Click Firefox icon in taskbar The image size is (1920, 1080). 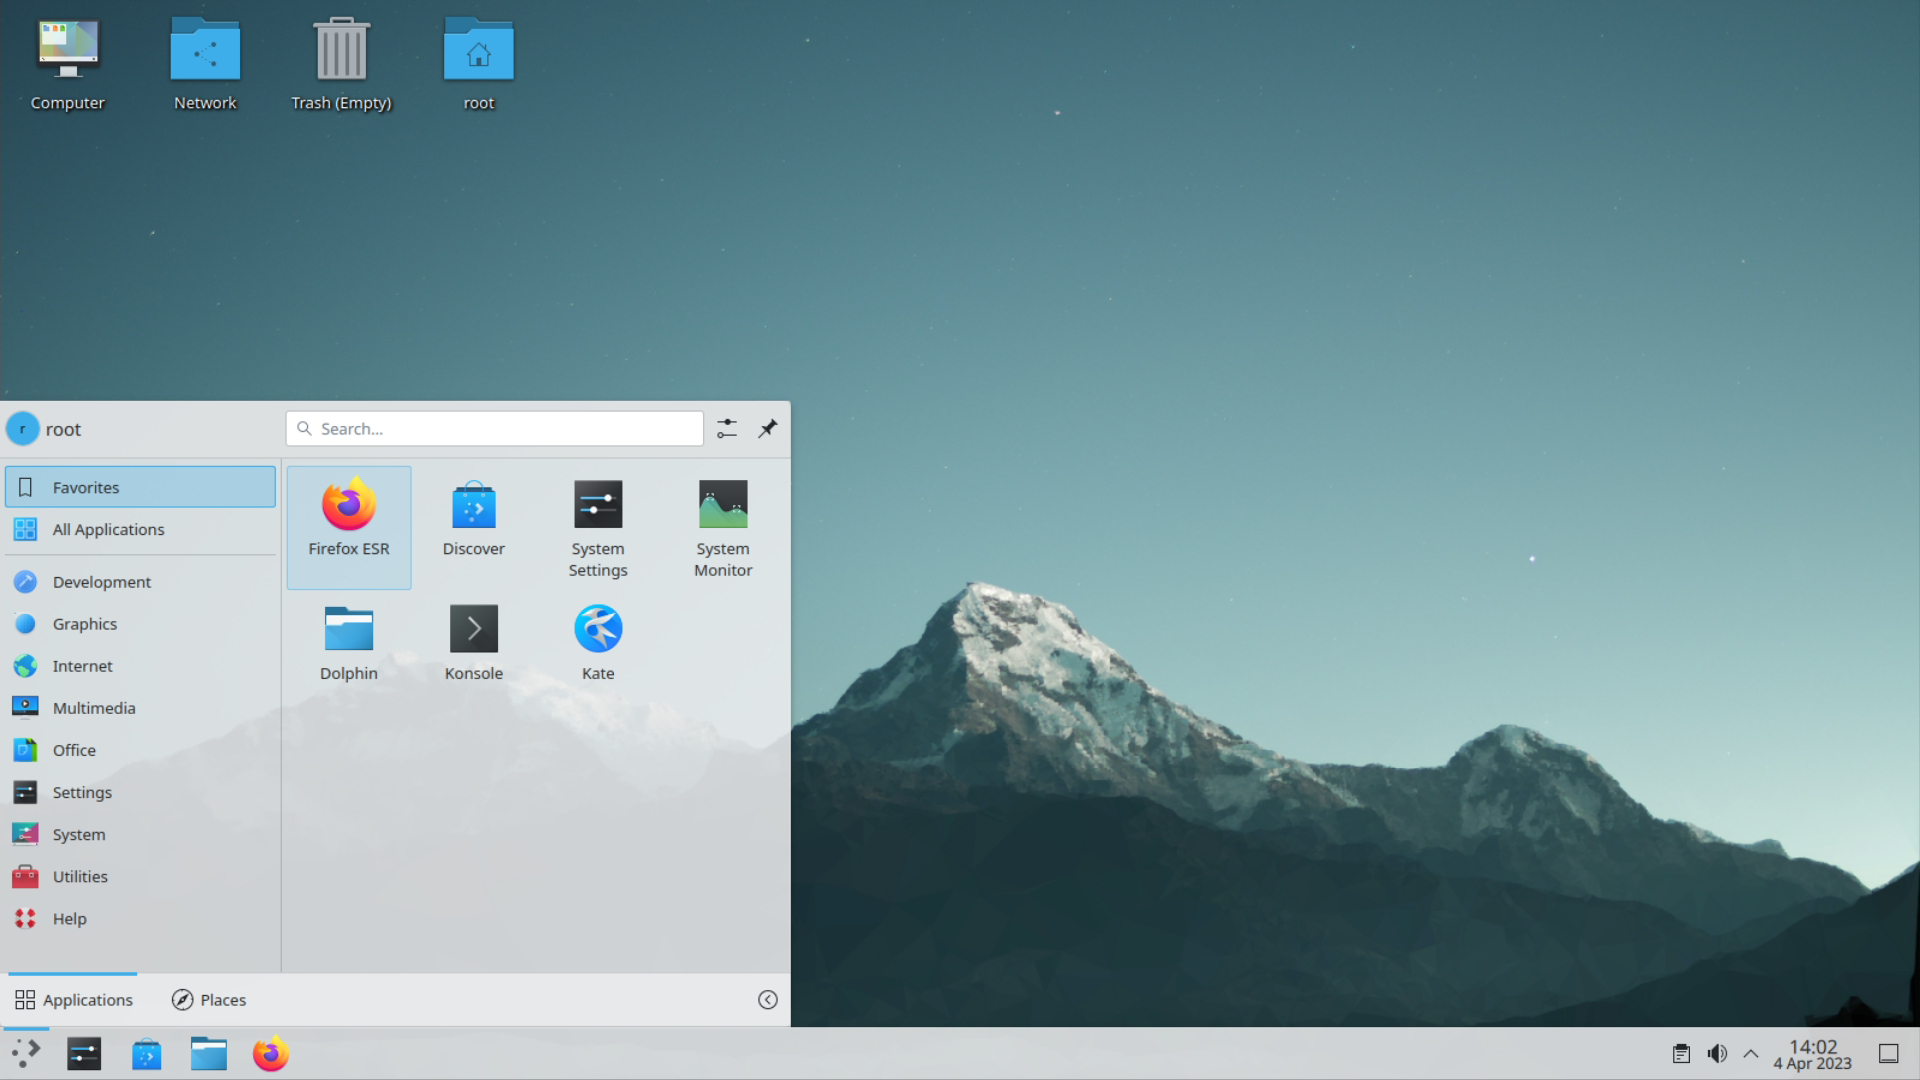coord(270,1054)
